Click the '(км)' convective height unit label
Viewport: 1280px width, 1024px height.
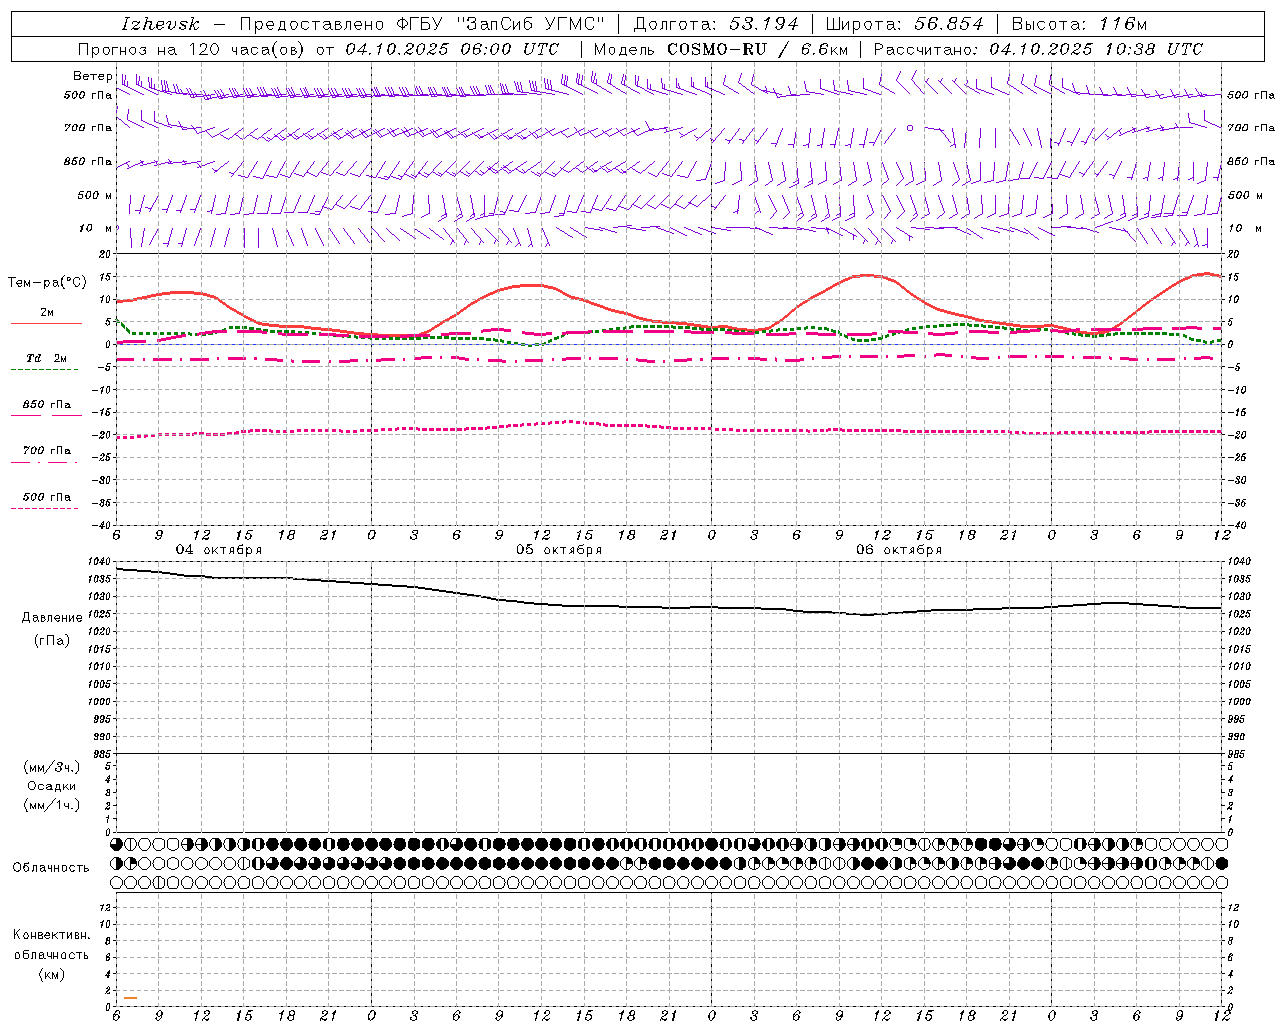point(52,974)
